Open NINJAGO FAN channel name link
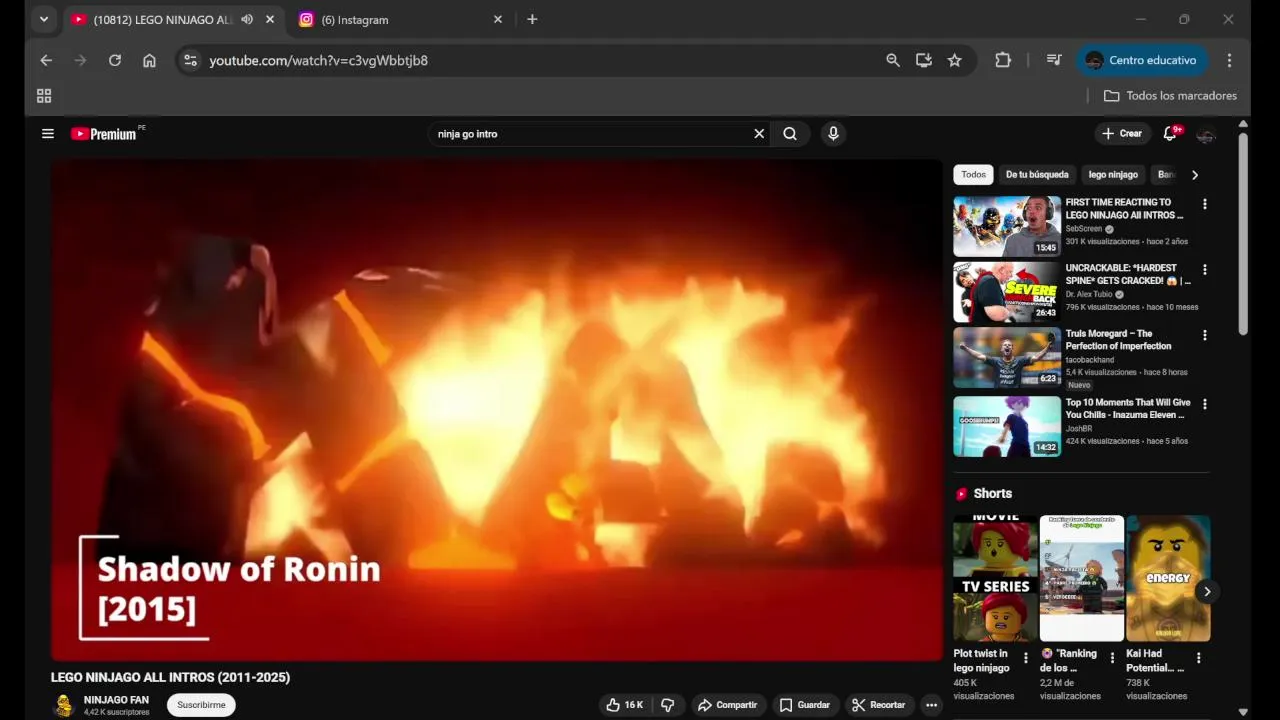 pos(116,700)
